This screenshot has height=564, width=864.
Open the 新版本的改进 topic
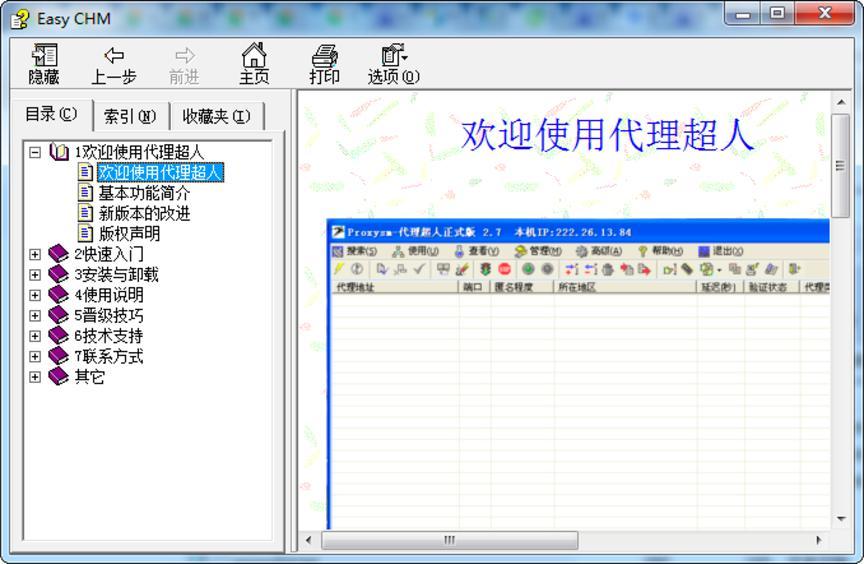pyautogui.click(x=144, y=213)
